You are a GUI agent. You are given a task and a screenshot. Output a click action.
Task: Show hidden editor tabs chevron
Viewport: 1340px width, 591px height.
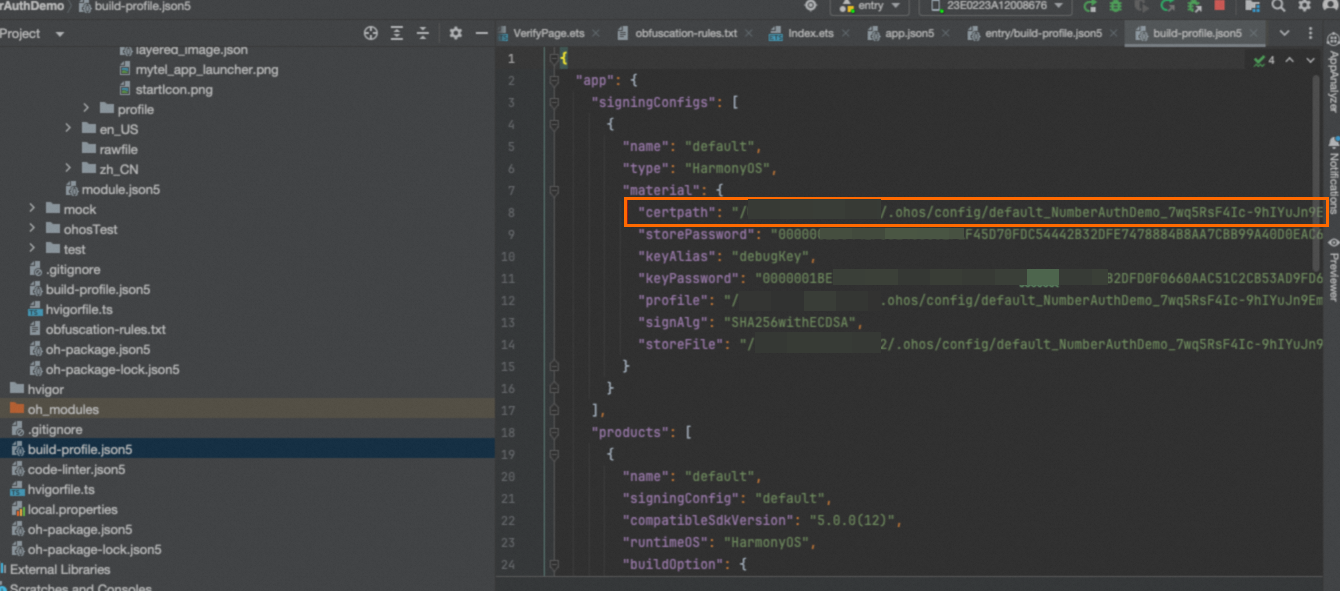click(x=1284, y=33)
